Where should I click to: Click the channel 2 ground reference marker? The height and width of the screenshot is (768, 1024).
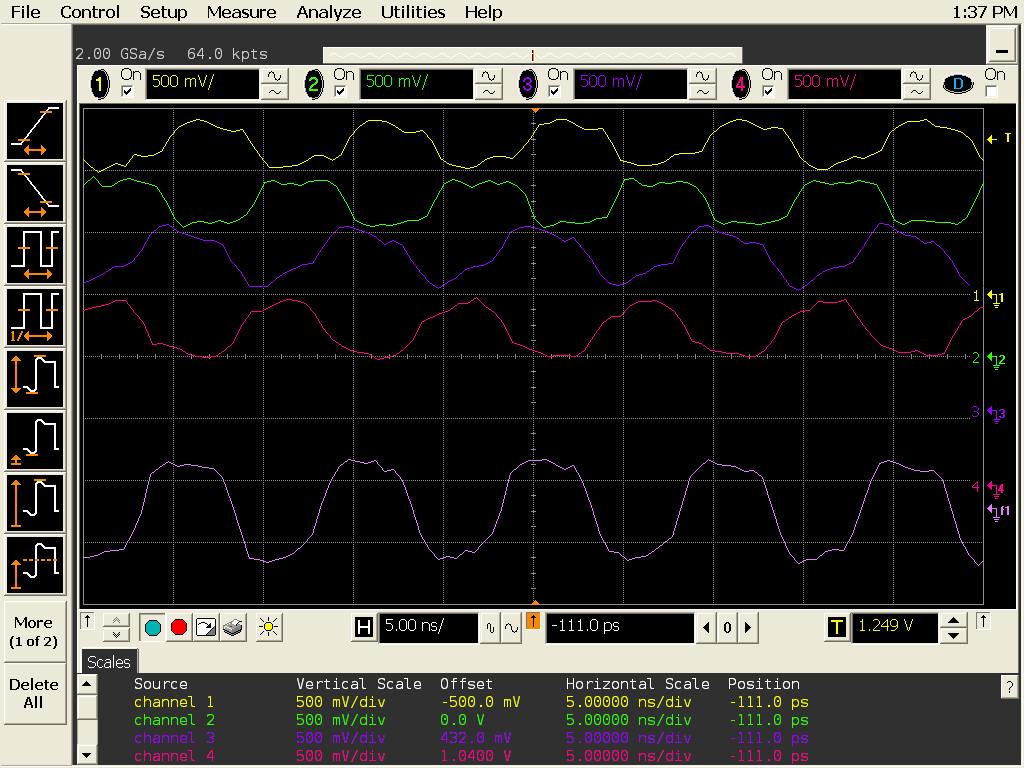coord(996,360)
